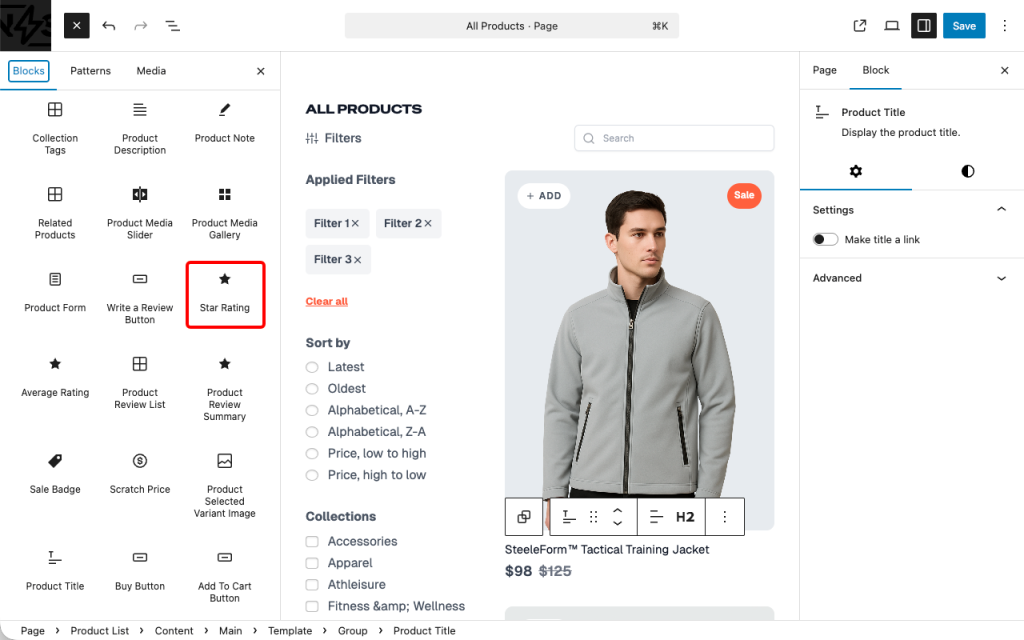Change heading level H2 in block toolbar
The height and width of the screenshot is (640, 1024).
[685, 517]
